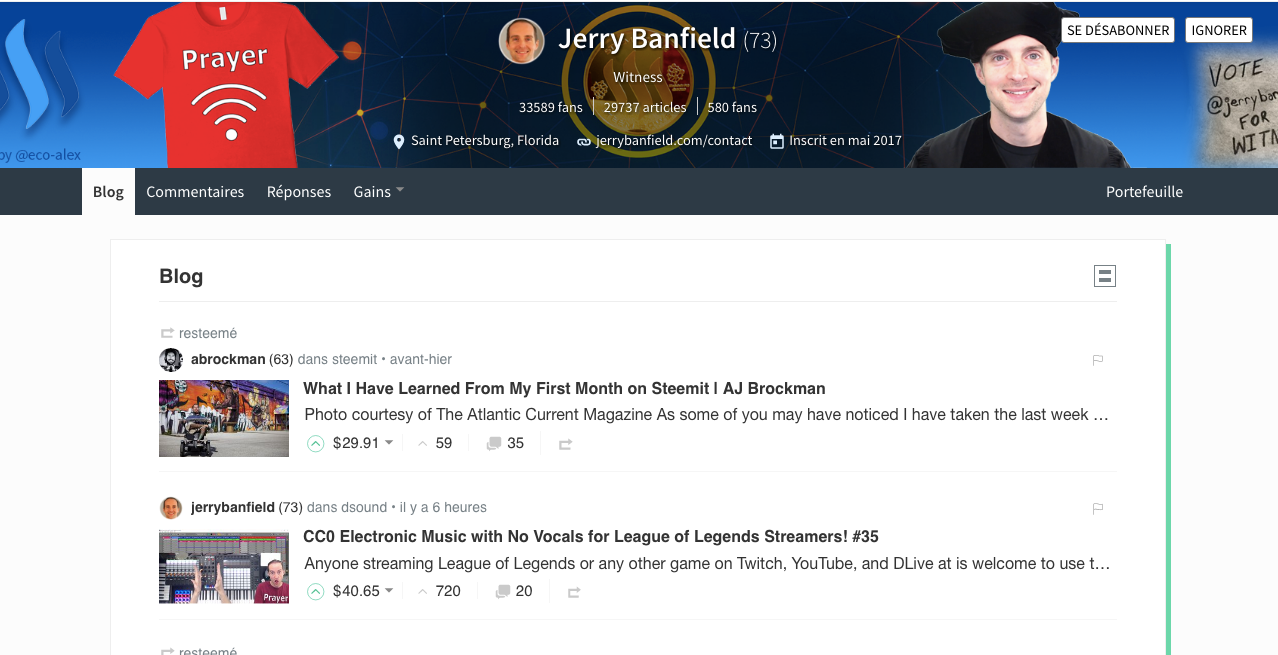The height and width of the screenshot is (655, 1278).
Task: Resteem the CC0 Electronic Music post
Action: pos(574,592)
